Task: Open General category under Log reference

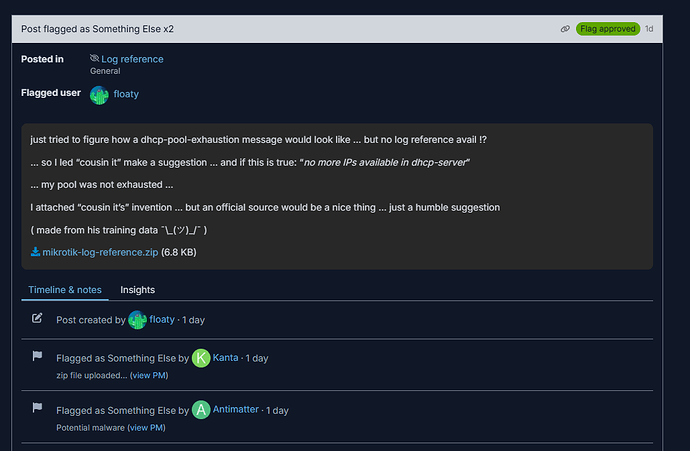Action: (x=105, y=71)
